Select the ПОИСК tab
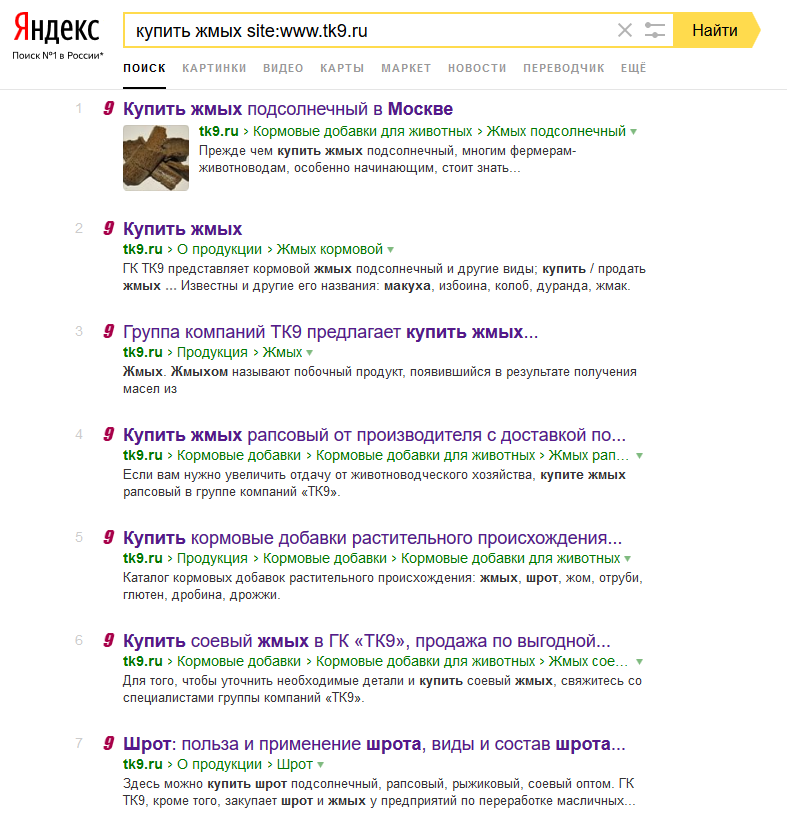 144,68
